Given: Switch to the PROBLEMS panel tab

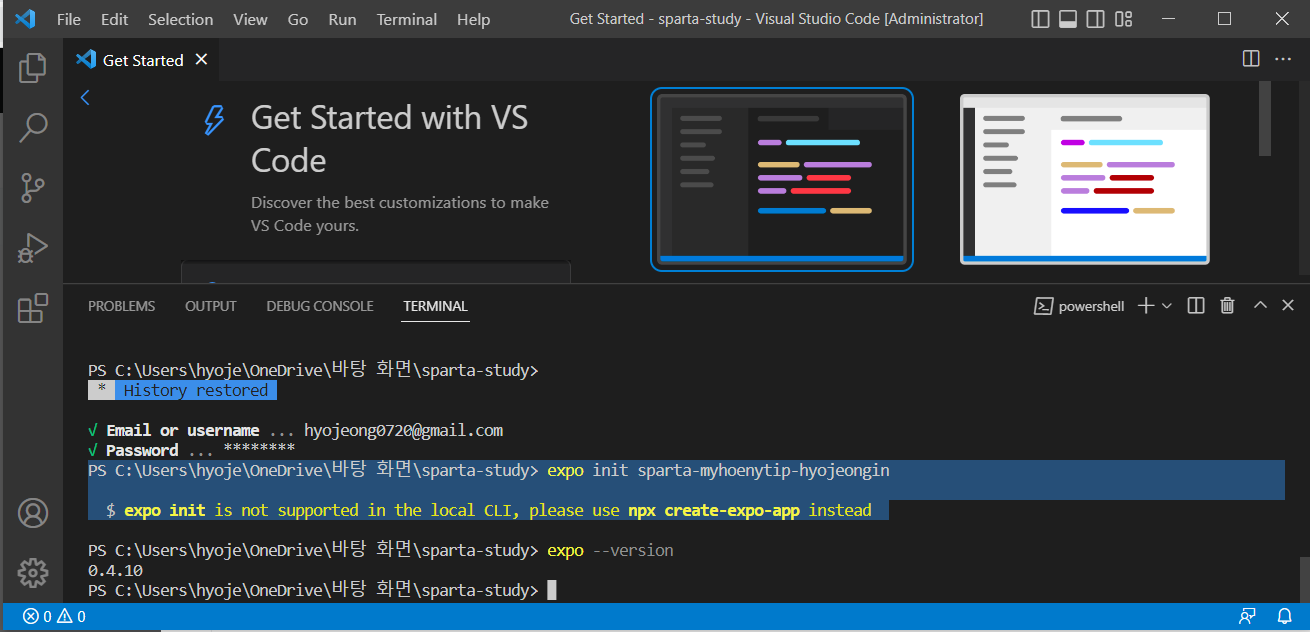Looking at the screenshot, I should point(122,306).
